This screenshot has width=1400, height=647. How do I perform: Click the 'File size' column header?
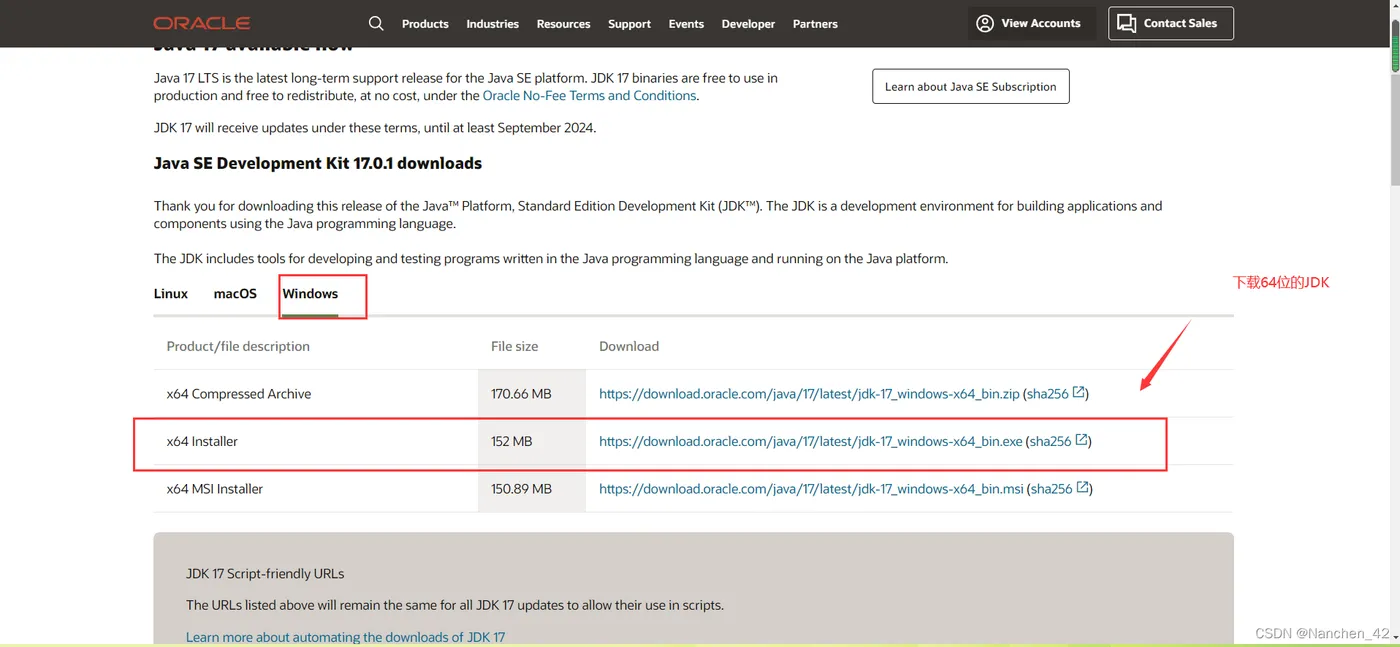514,346
